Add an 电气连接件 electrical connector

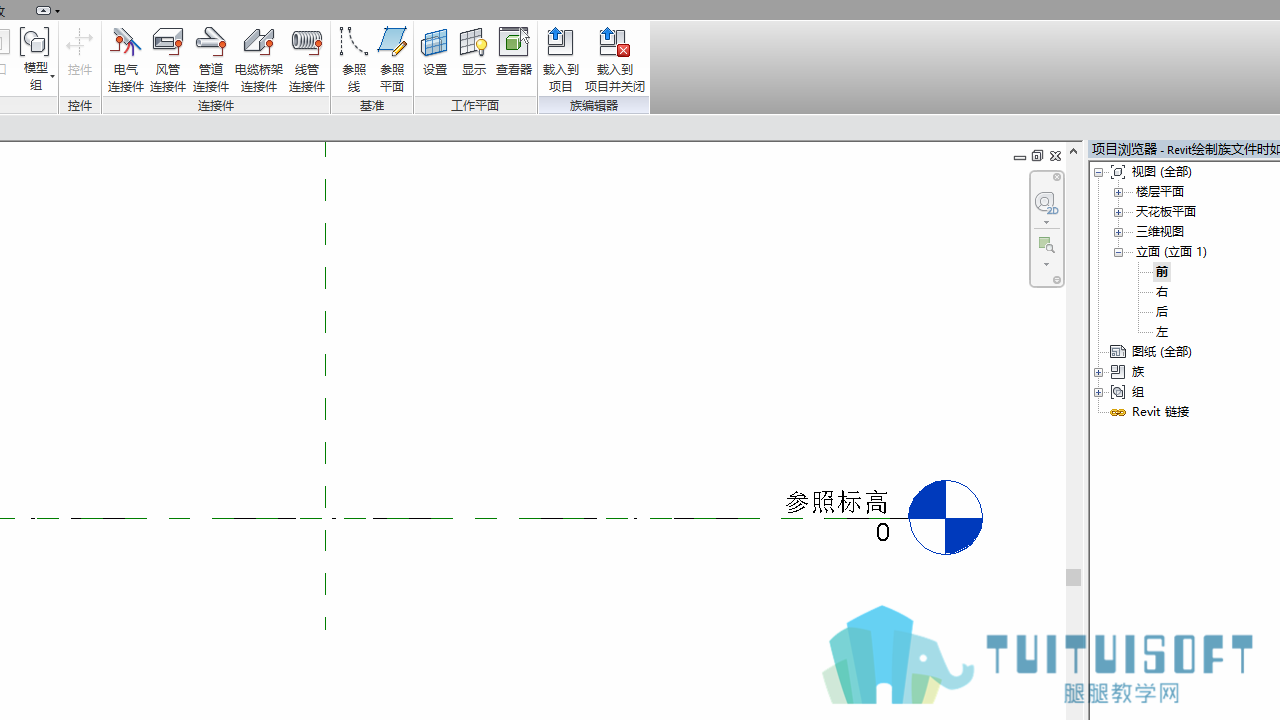pos(126,59)
